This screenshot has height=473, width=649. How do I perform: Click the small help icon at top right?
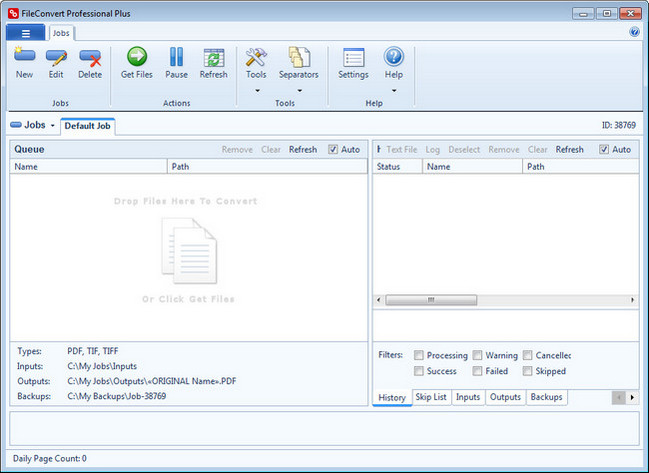(634, 32)
